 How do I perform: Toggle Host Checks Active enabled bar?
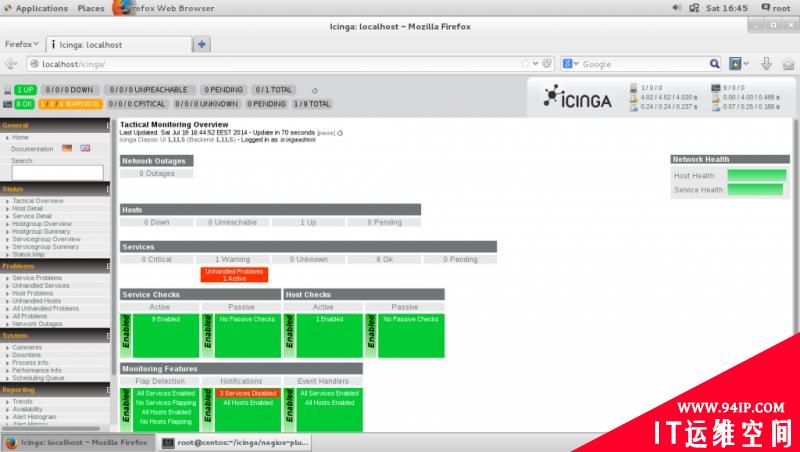[x=289, y=336]
